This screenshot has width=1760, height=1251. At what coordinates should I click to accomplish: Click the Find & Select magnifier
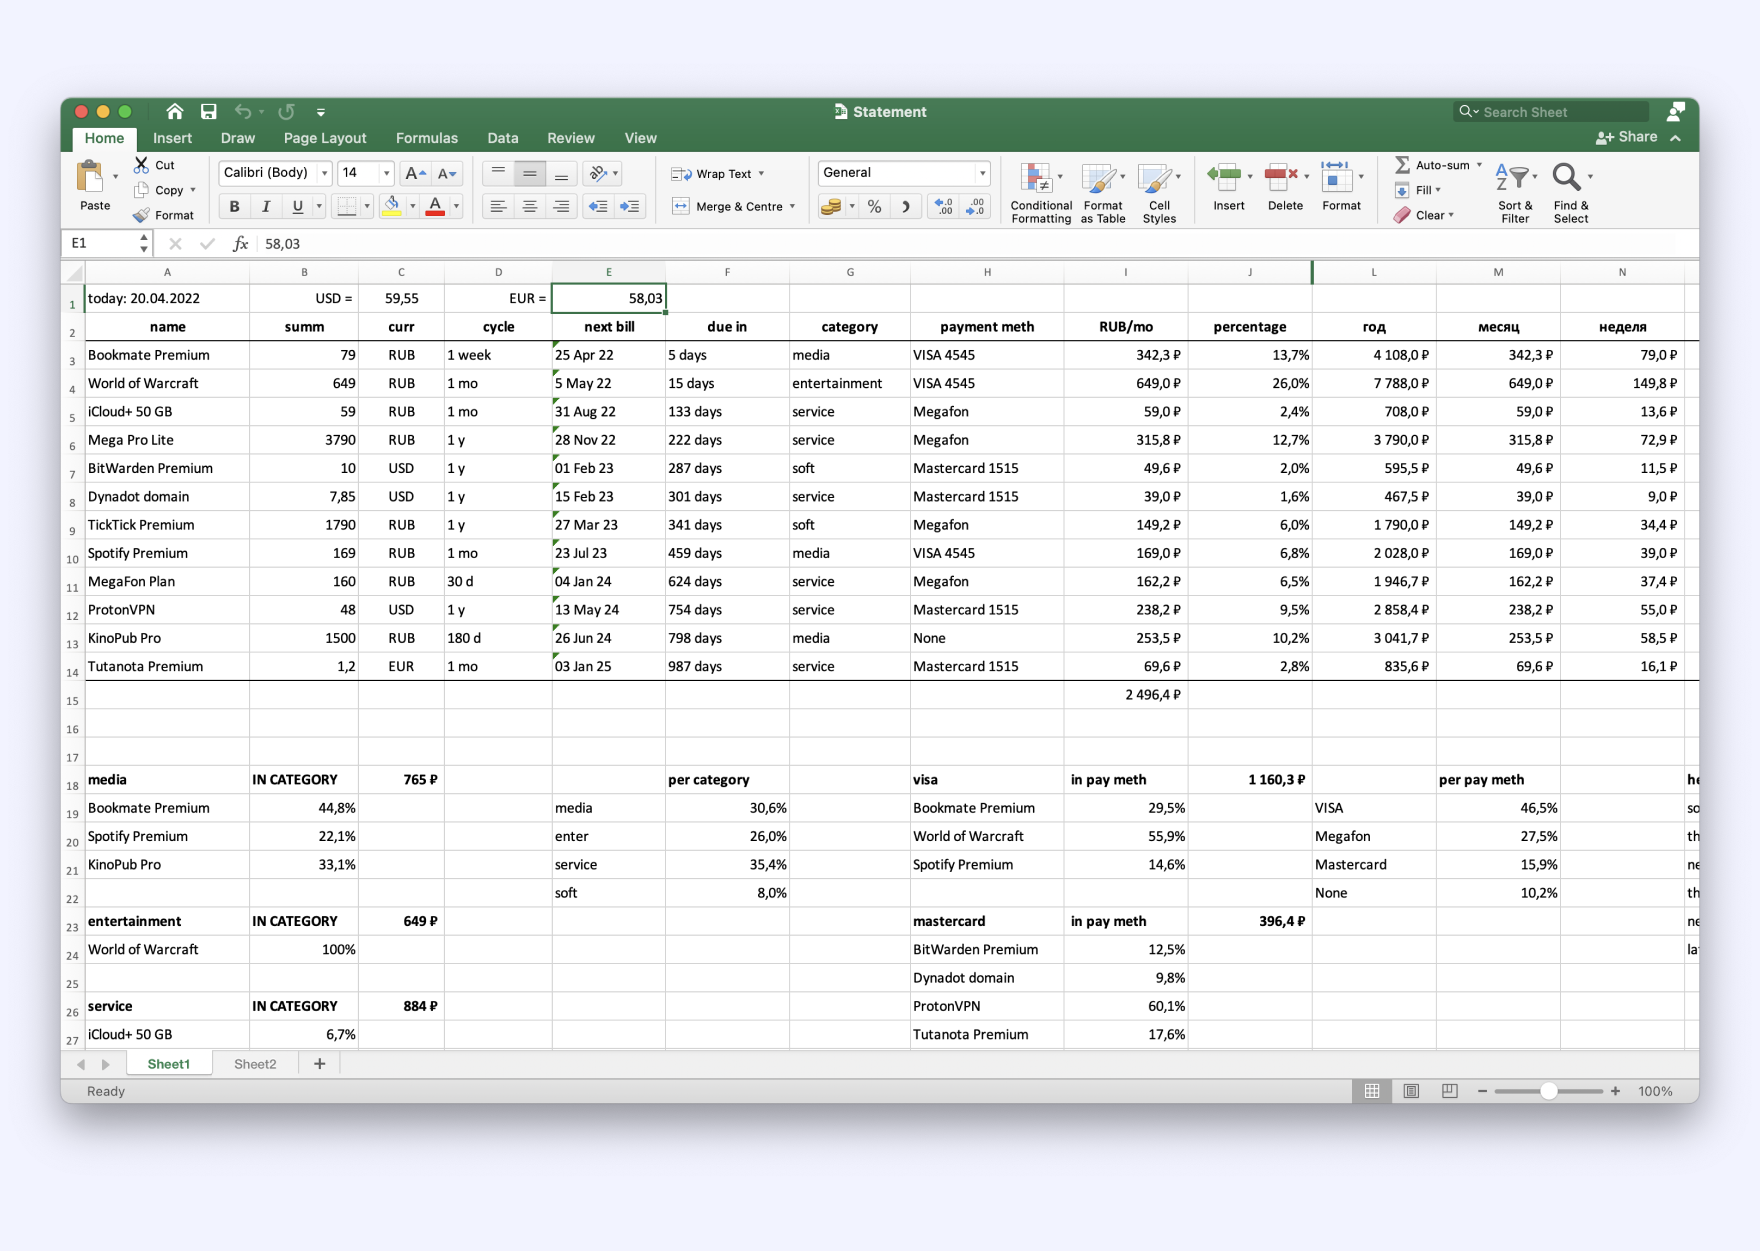[1566, 177]
